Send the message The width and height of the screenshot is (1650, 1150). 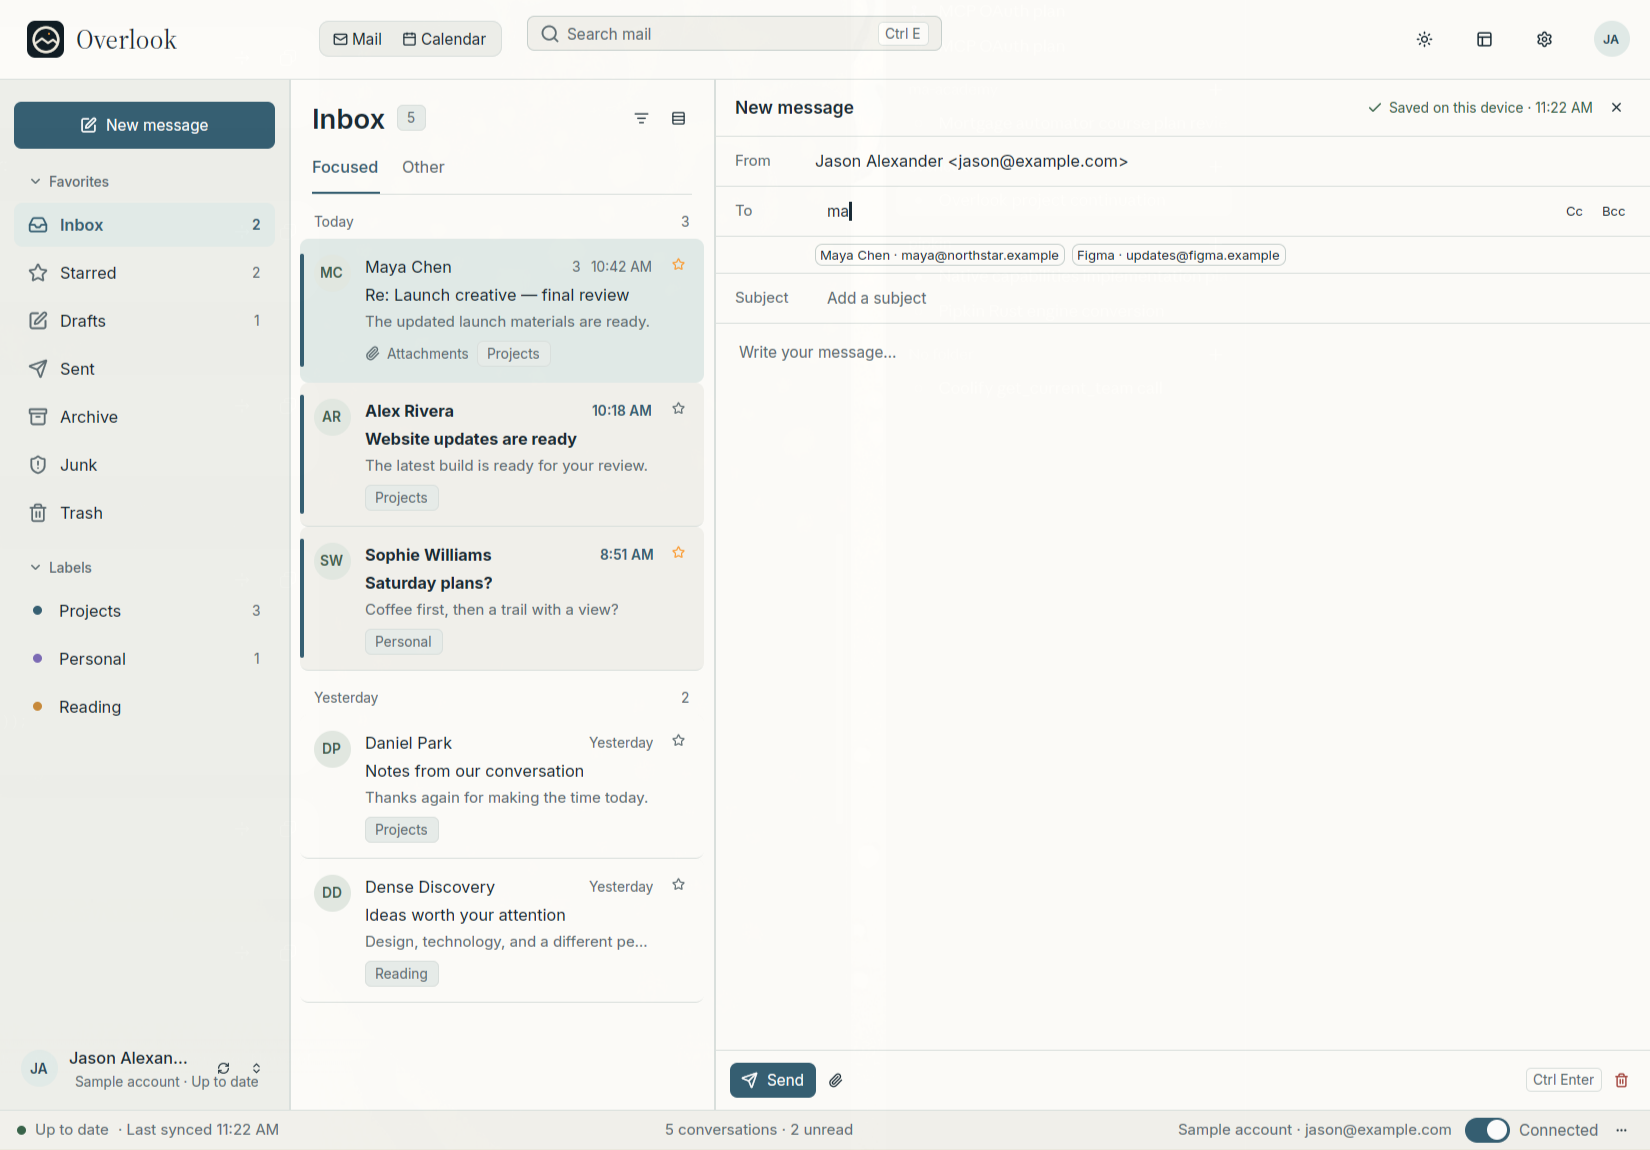(x=773, y=1080)
